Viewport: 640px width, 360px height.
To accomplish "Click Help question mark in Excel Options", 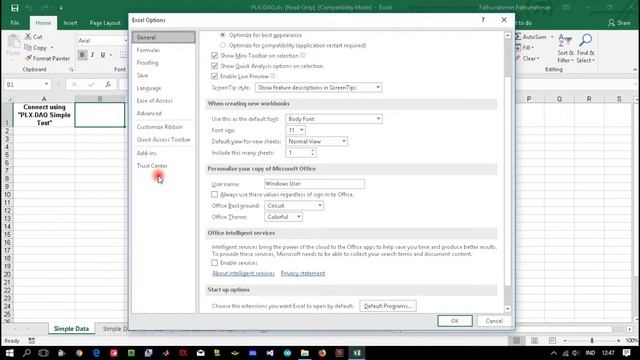I will pyautogui.click(x=483, y=20).
